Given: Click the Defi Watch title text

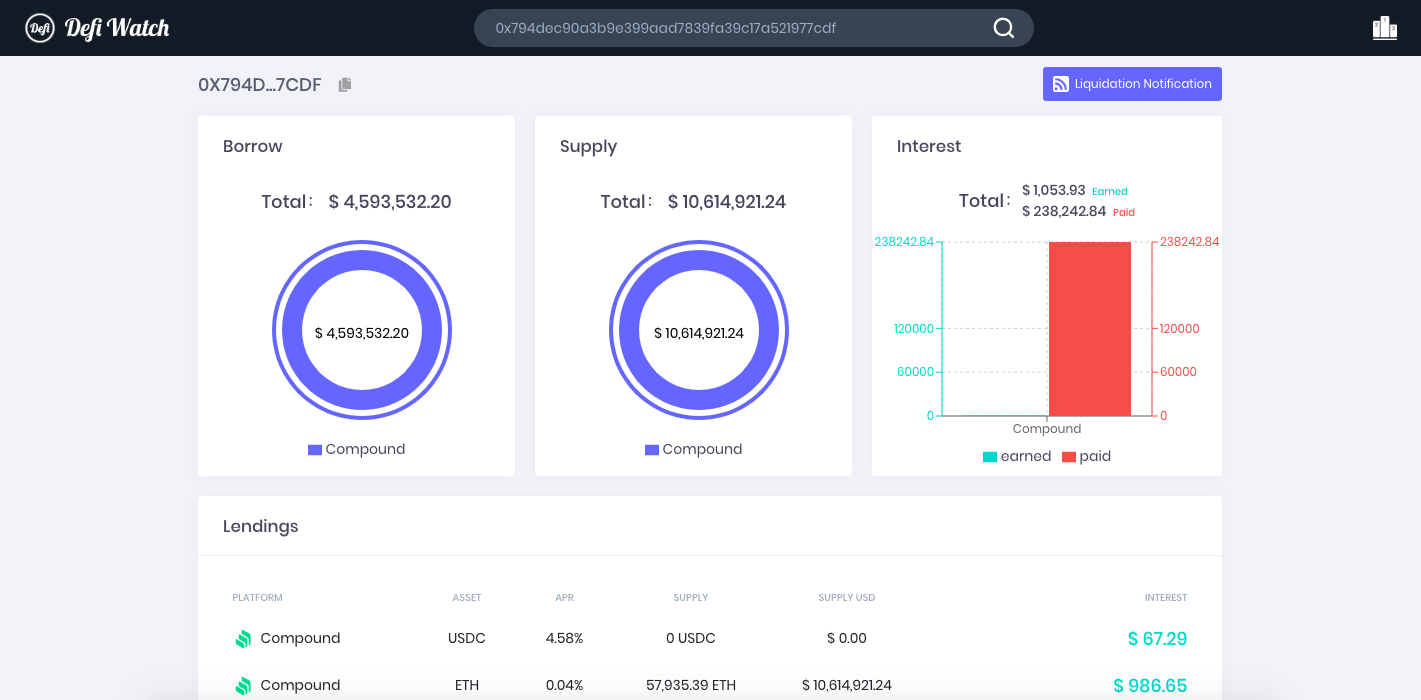Looking at the screenshot, I should coord(117,28).
